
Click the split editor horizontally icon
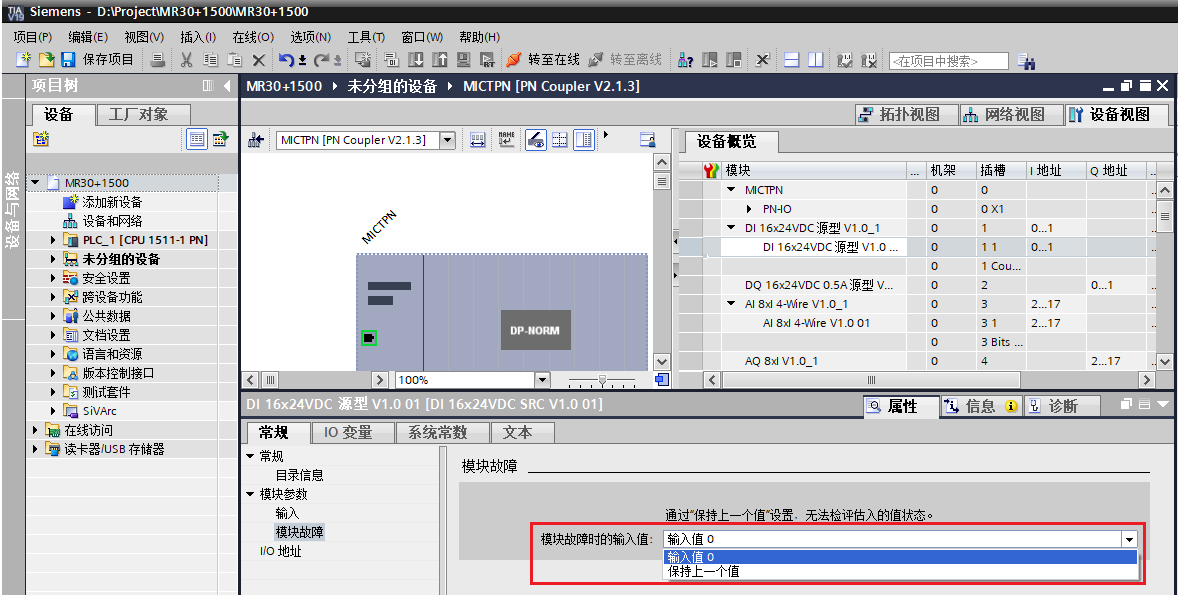(x=792, y=60)
